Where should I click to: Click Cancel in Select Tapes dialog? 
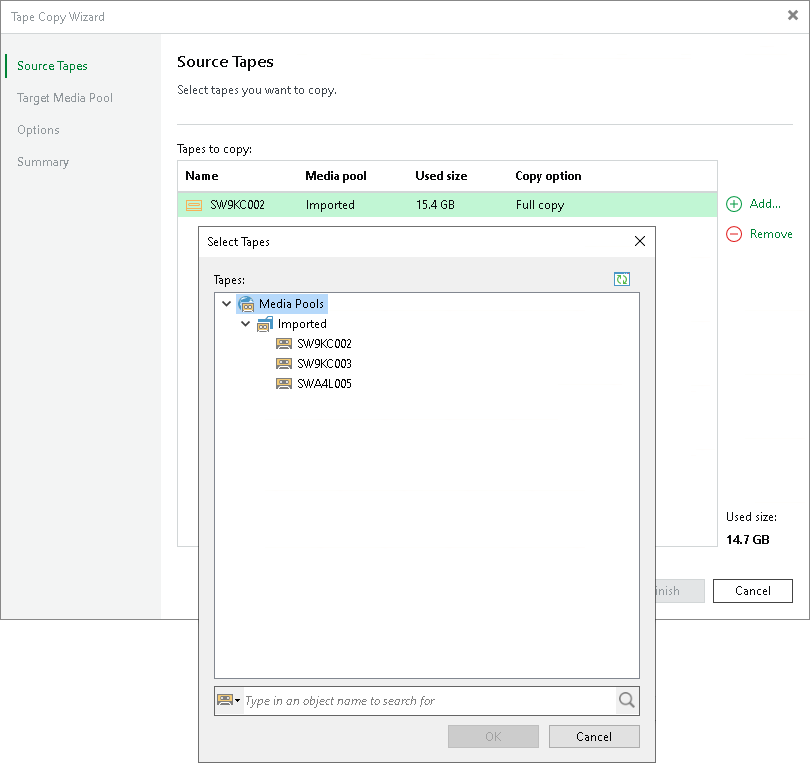[x=594, y=737]
